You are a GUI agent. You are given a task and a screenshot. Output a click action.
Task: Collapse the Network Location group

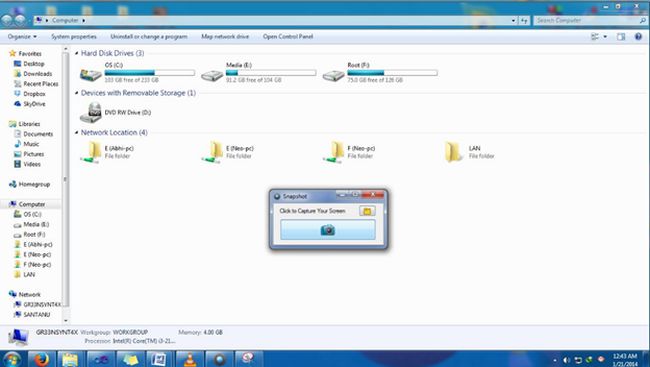tap(77, 132)
